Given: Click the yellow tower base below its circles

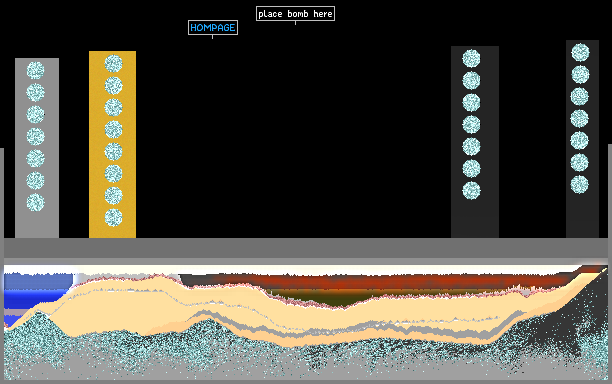Looking at the screenshot, I should point(112,232).
